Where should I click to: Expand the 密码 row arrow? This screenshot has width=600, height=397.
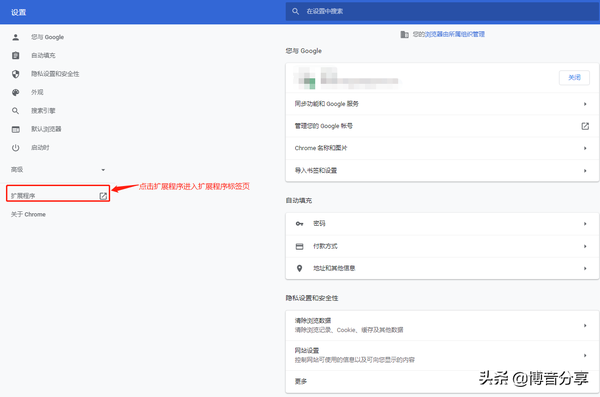[585, 224]
